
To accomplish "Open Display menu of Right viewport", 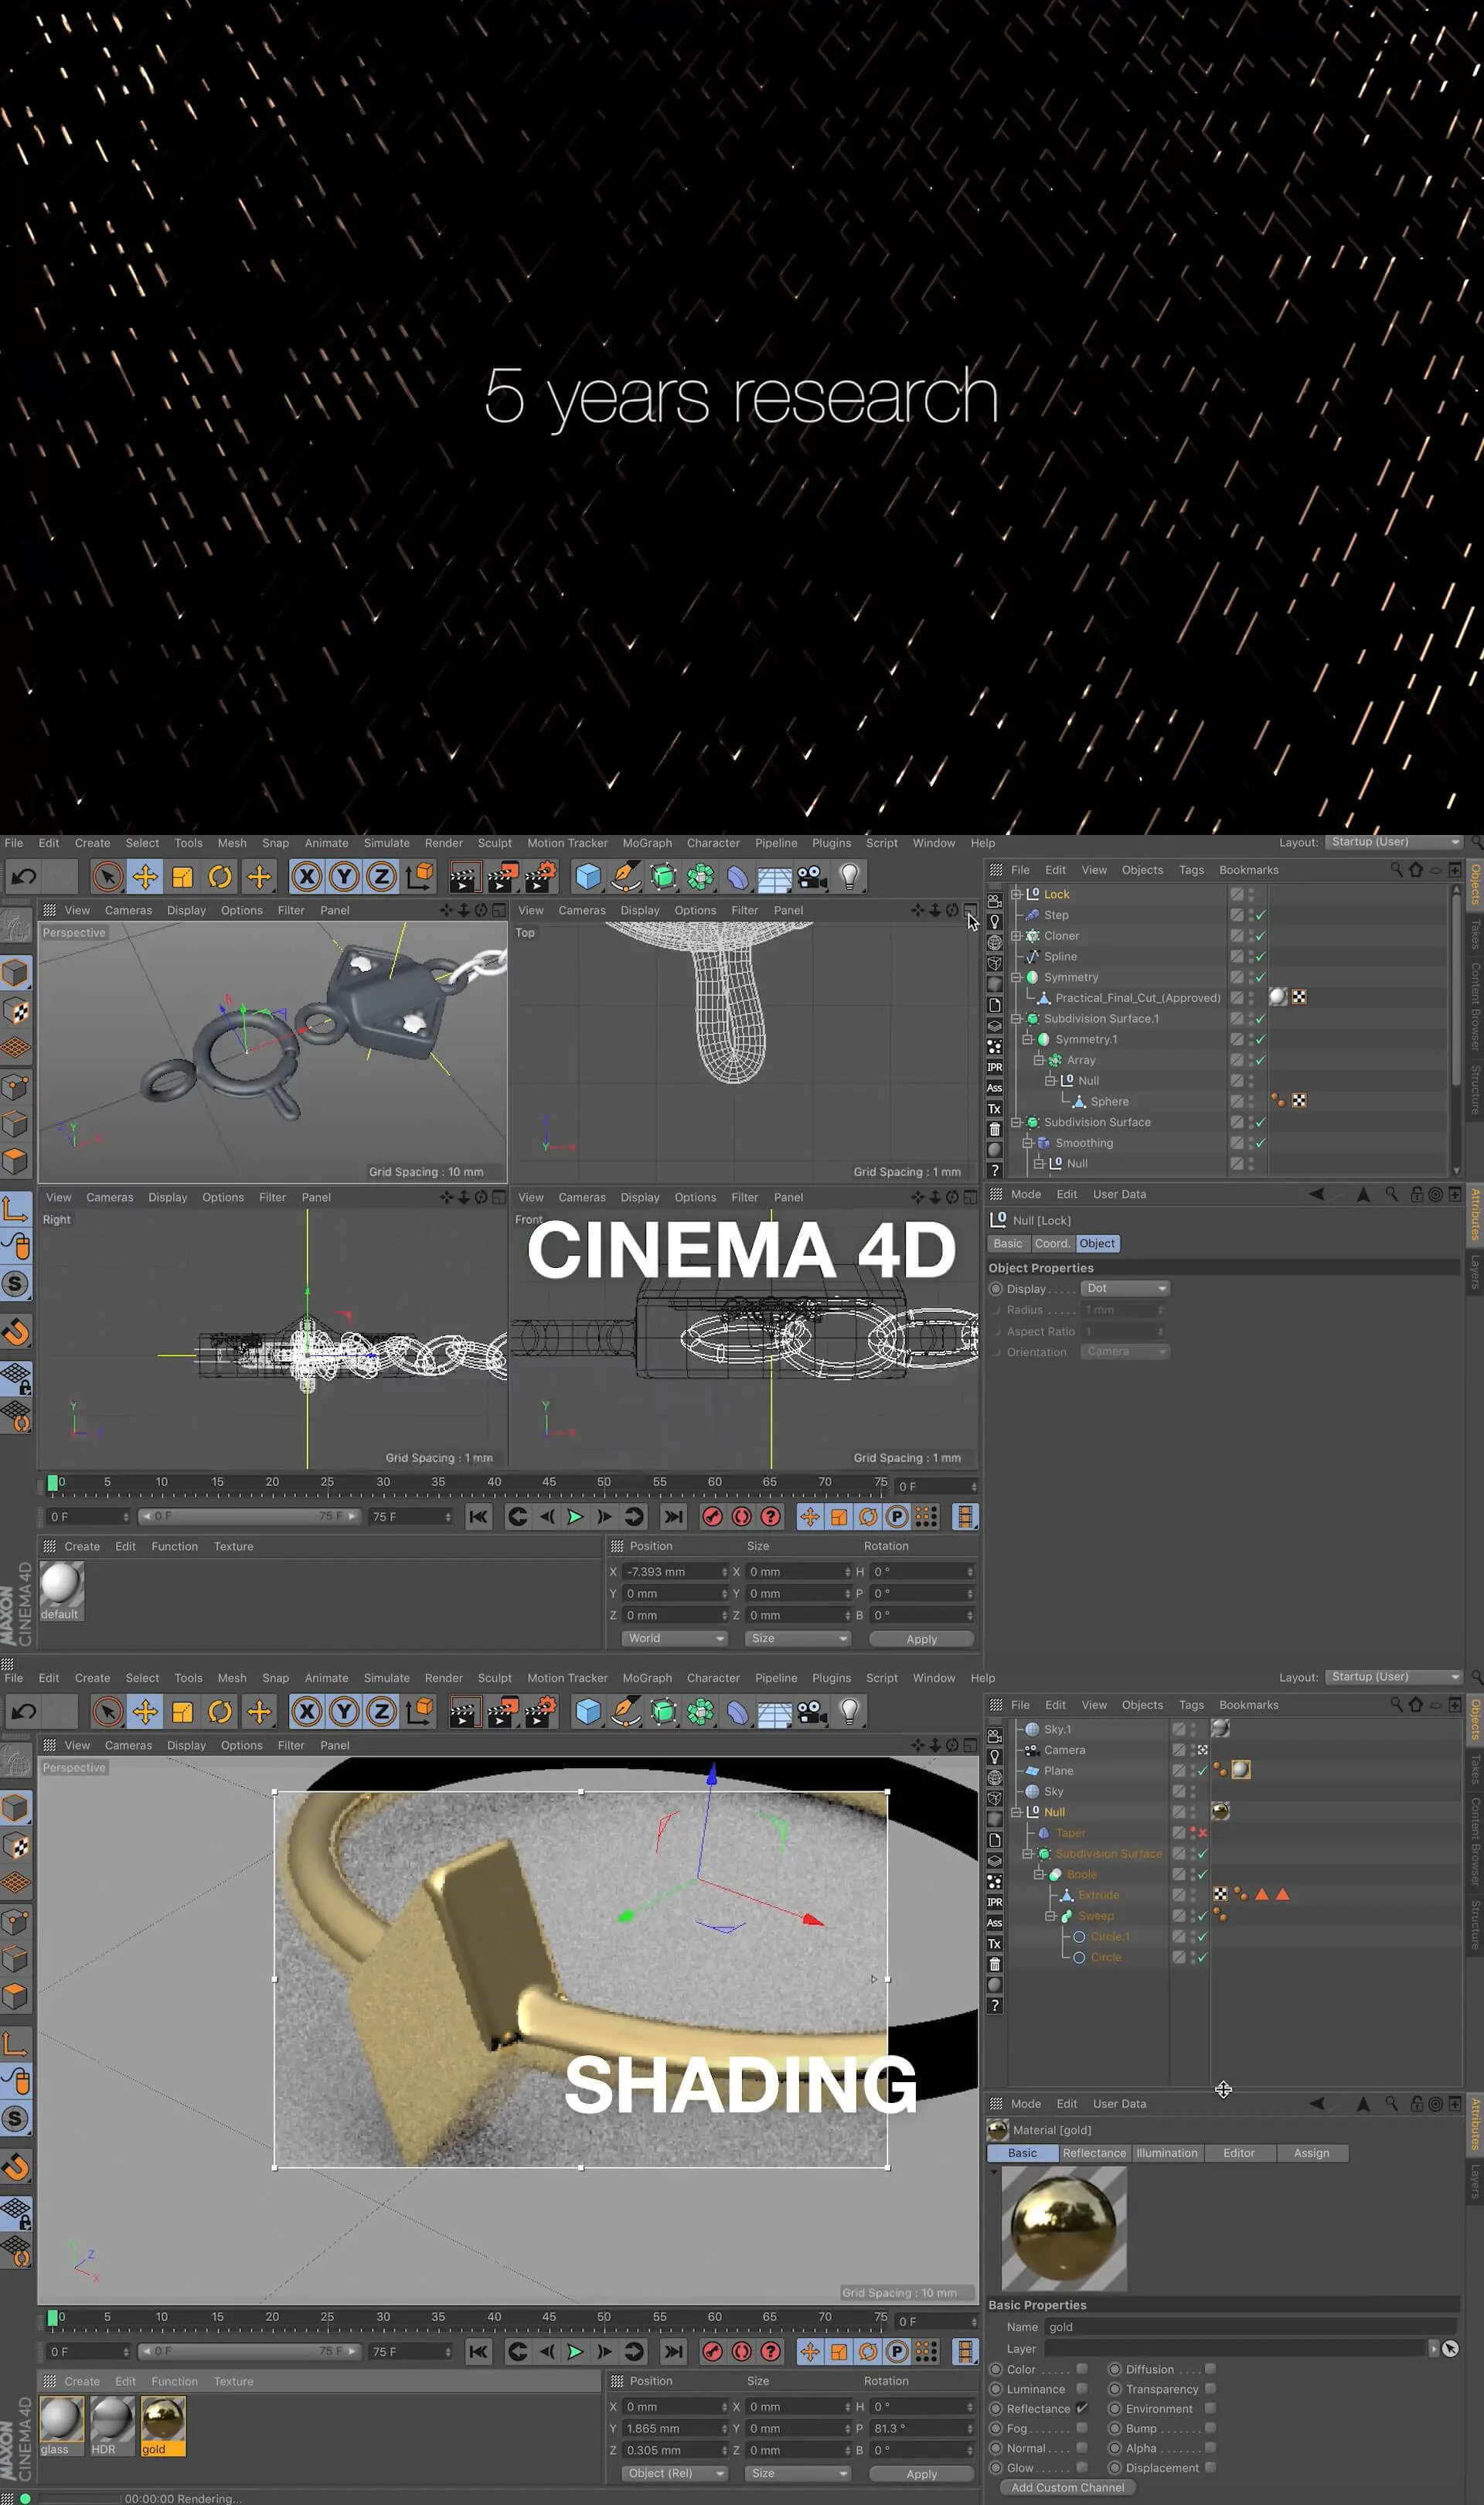I will (167, 1197).
